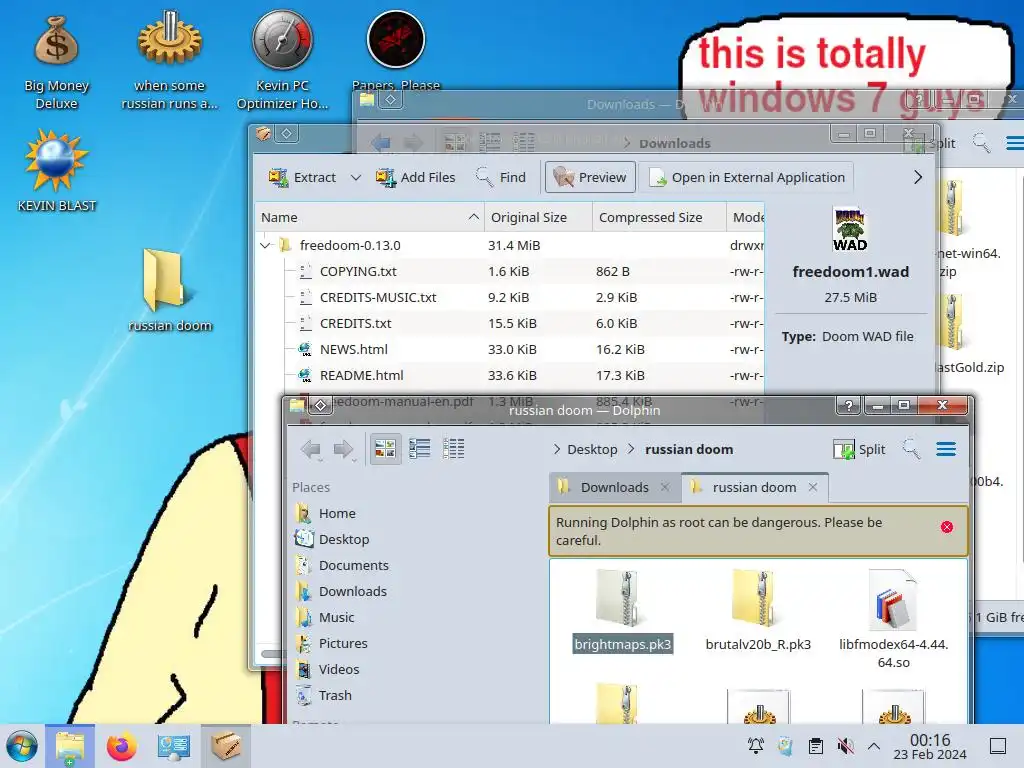This screenshot has width=1024, height=768.
Task: Select CREDITS.txt in archive
Action: click(x=355, y=323)
